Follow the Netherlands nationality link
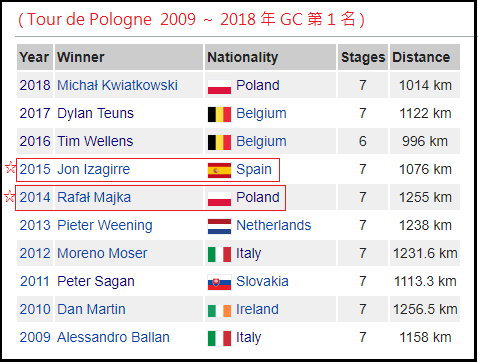The width and height of the screenshot is (478, 362). [274, 225]
